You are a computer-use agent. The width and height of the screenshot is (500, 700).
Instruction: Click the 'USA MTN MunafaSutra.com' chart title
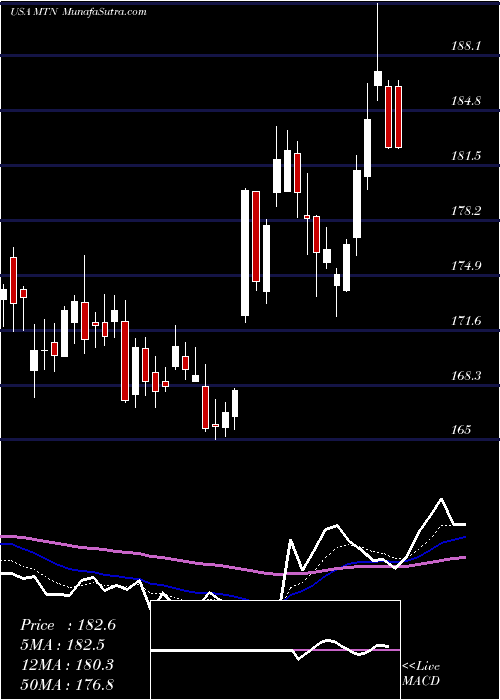[78, 11]
